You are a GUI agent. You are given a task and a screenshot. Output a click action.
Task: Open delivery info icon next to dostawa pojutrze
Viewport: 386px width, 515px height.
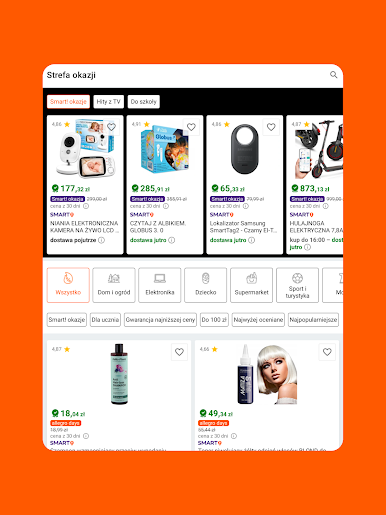click(x=101, y=240)
